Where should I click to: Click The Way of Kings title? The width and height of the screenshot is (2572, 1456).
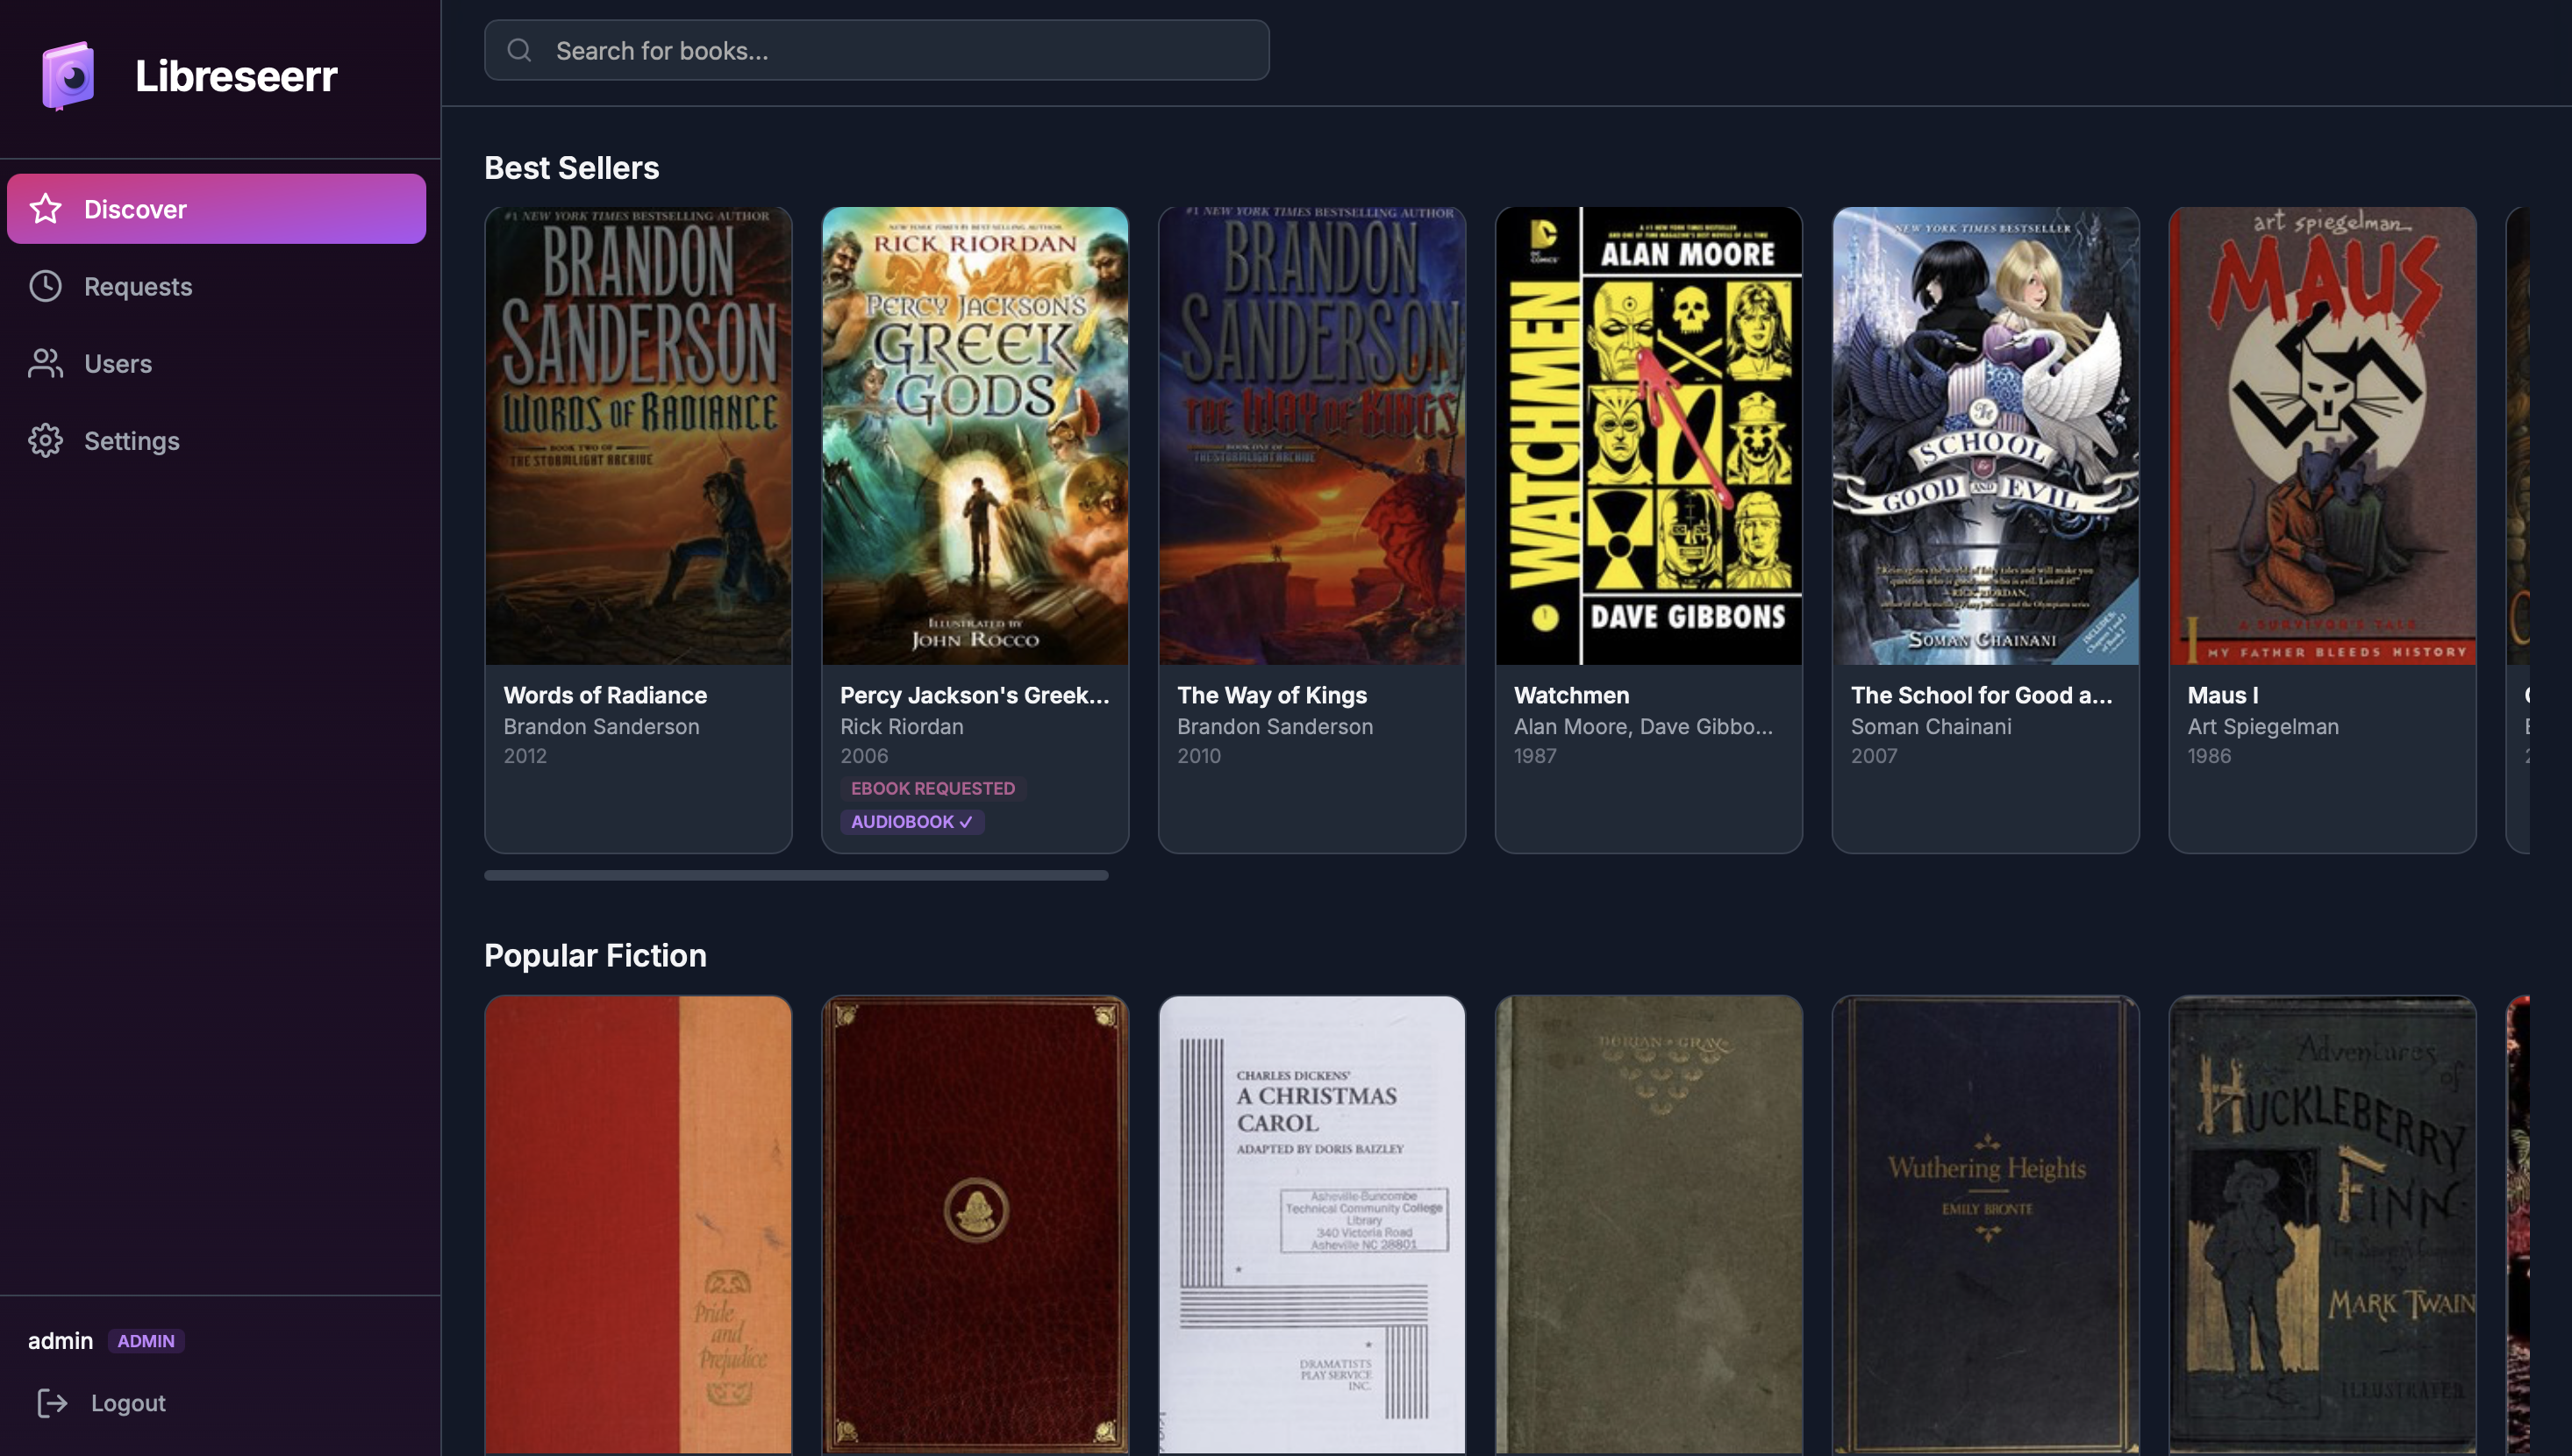point(1272,695)
